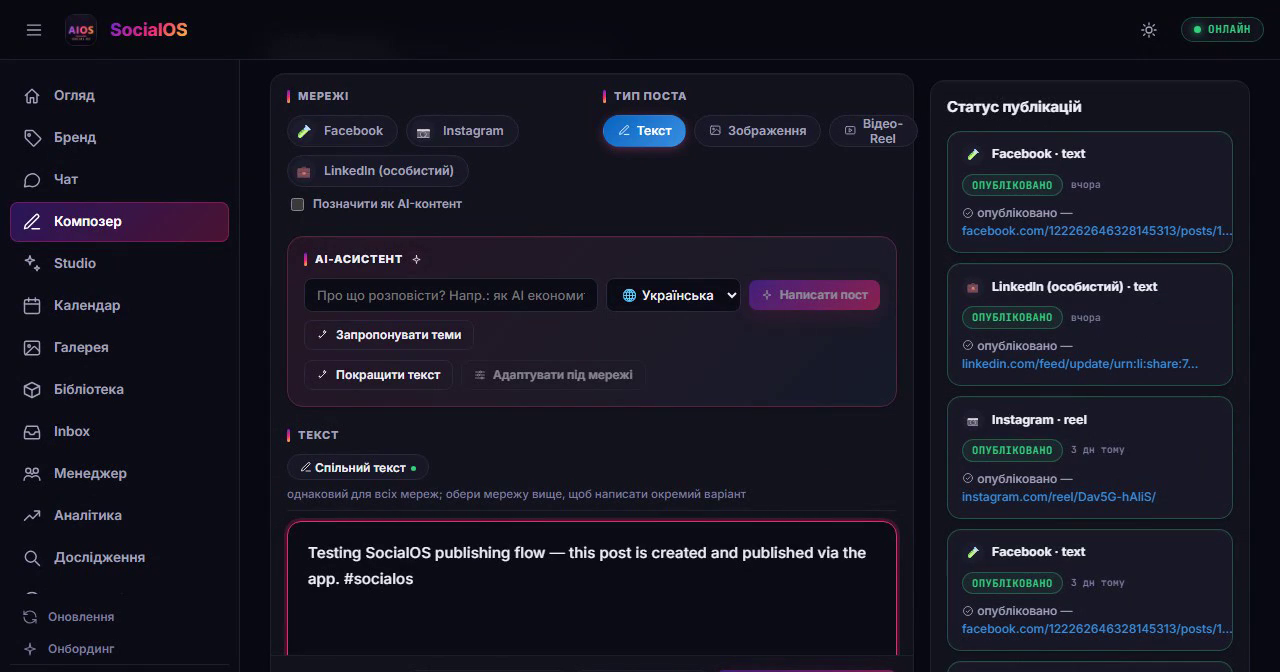
Task: Click ОПУБЛІКОВАНО badge on LinkedIn card
Action: point(1012,317)
